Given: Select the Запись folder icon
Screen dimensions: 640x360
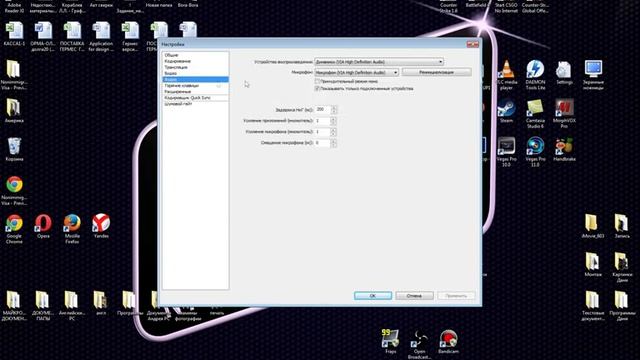Looking at the screenshot, I should tap(622, 224).
